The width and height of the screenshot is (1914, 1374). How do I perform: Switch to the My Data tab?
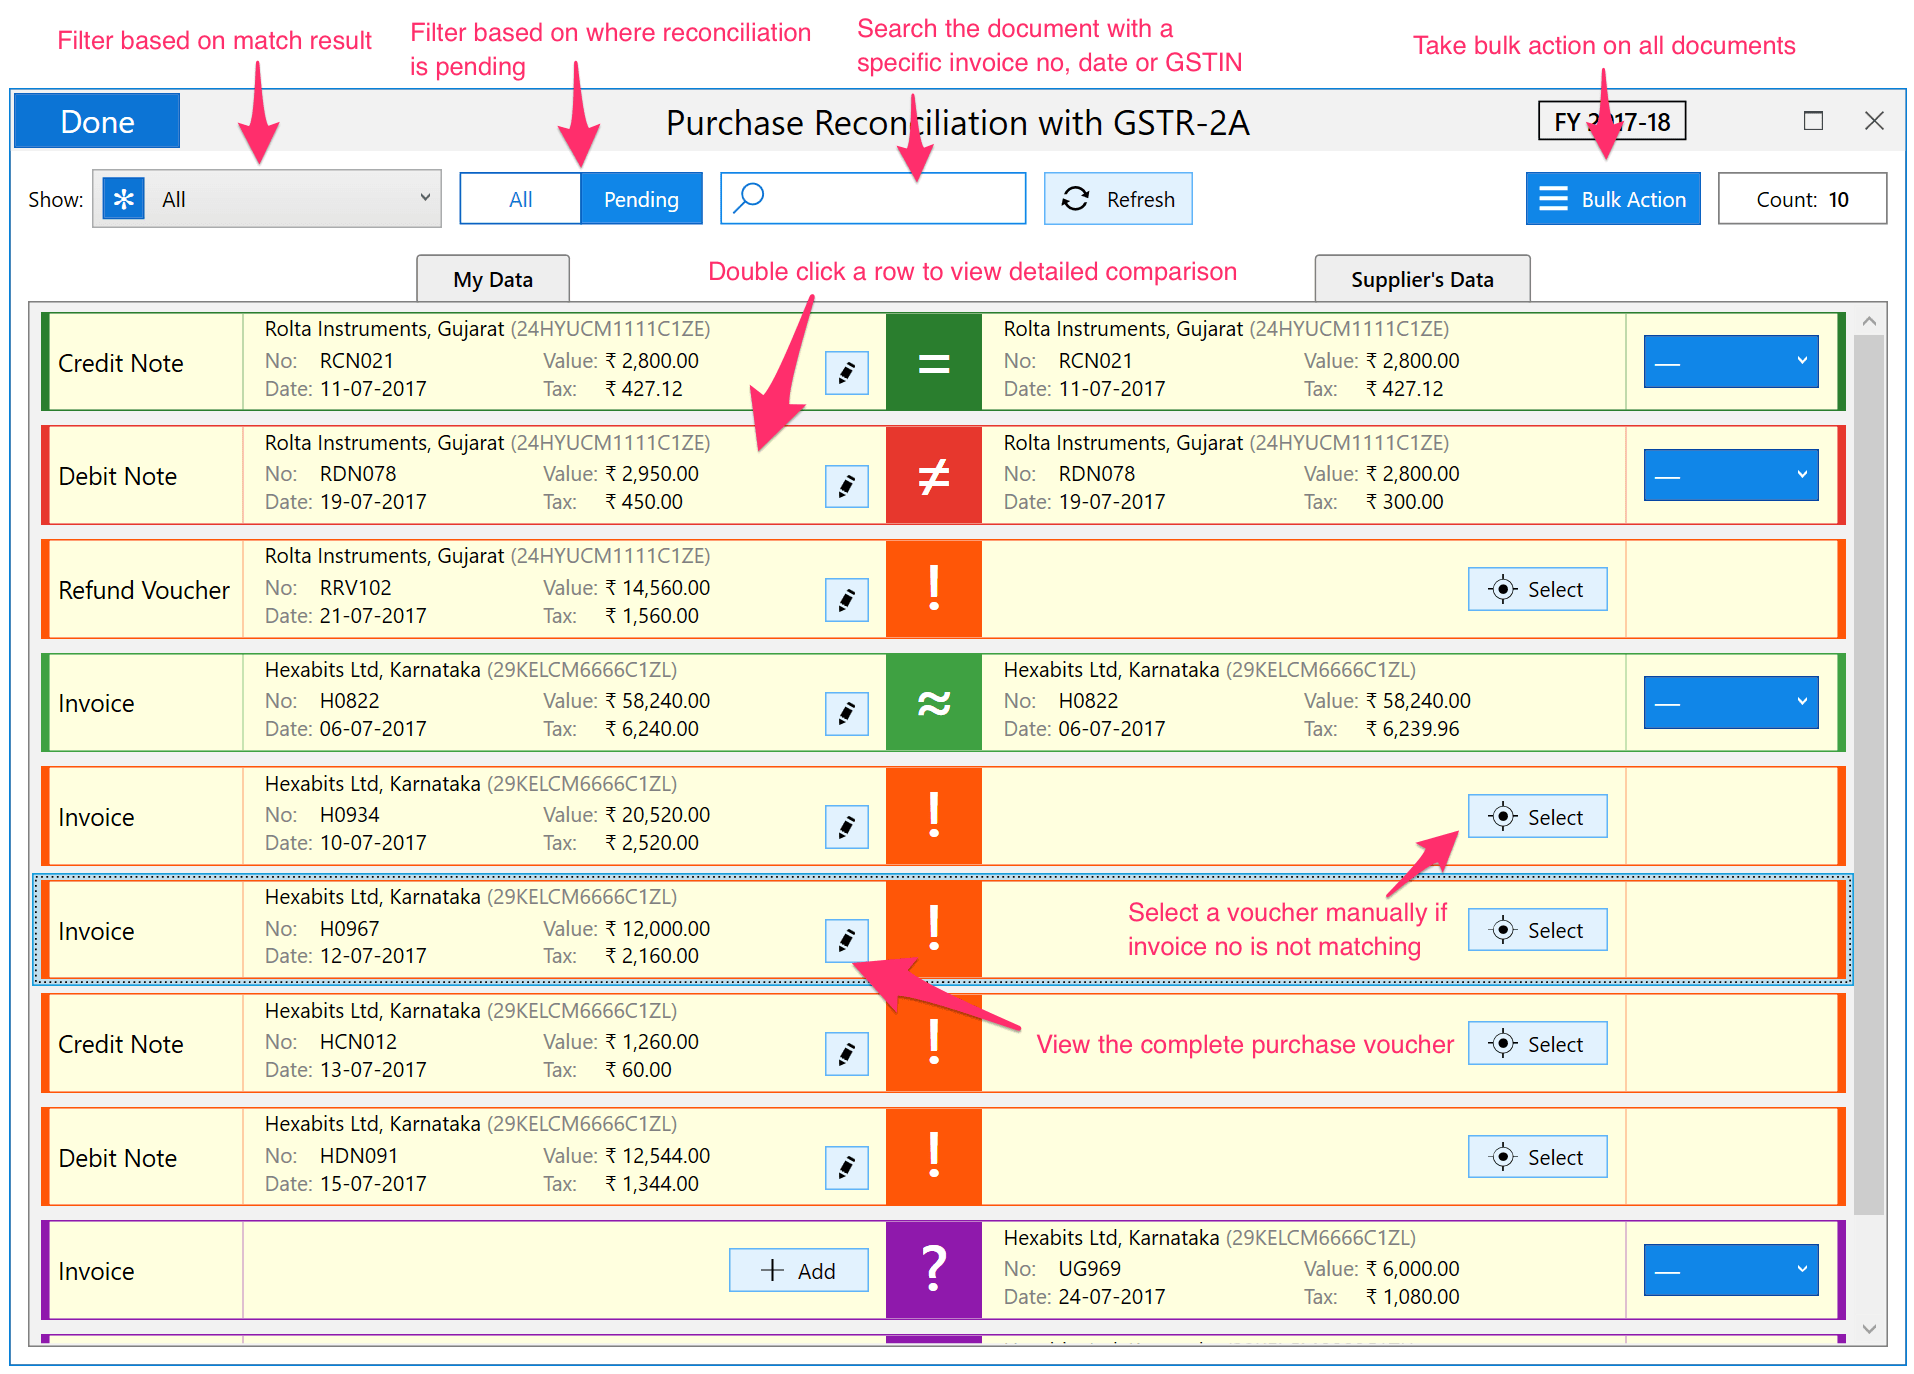pyautogui.click(x=492, y=279)
